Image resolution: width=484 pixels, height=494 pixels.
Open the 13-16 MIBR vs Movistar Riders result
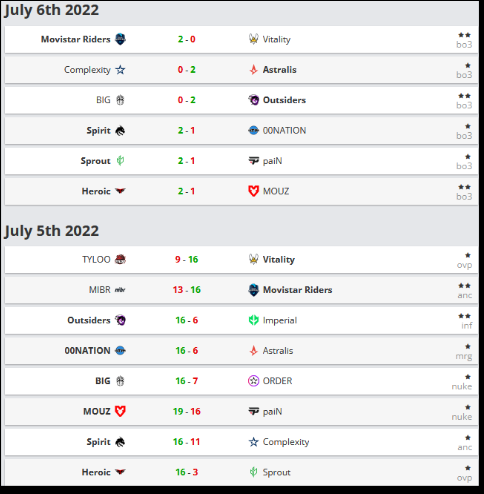tap(187, 290)
